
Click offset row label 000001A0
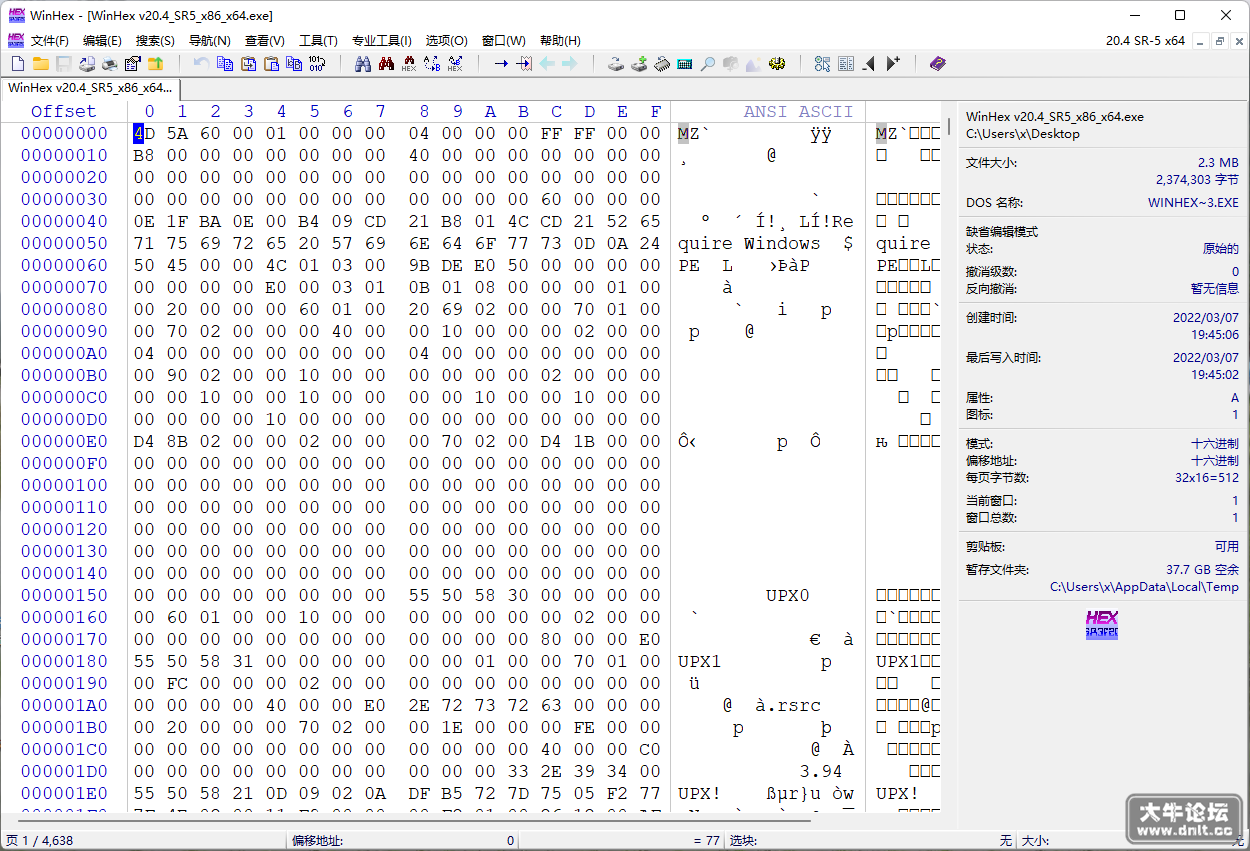coord(64,705)
